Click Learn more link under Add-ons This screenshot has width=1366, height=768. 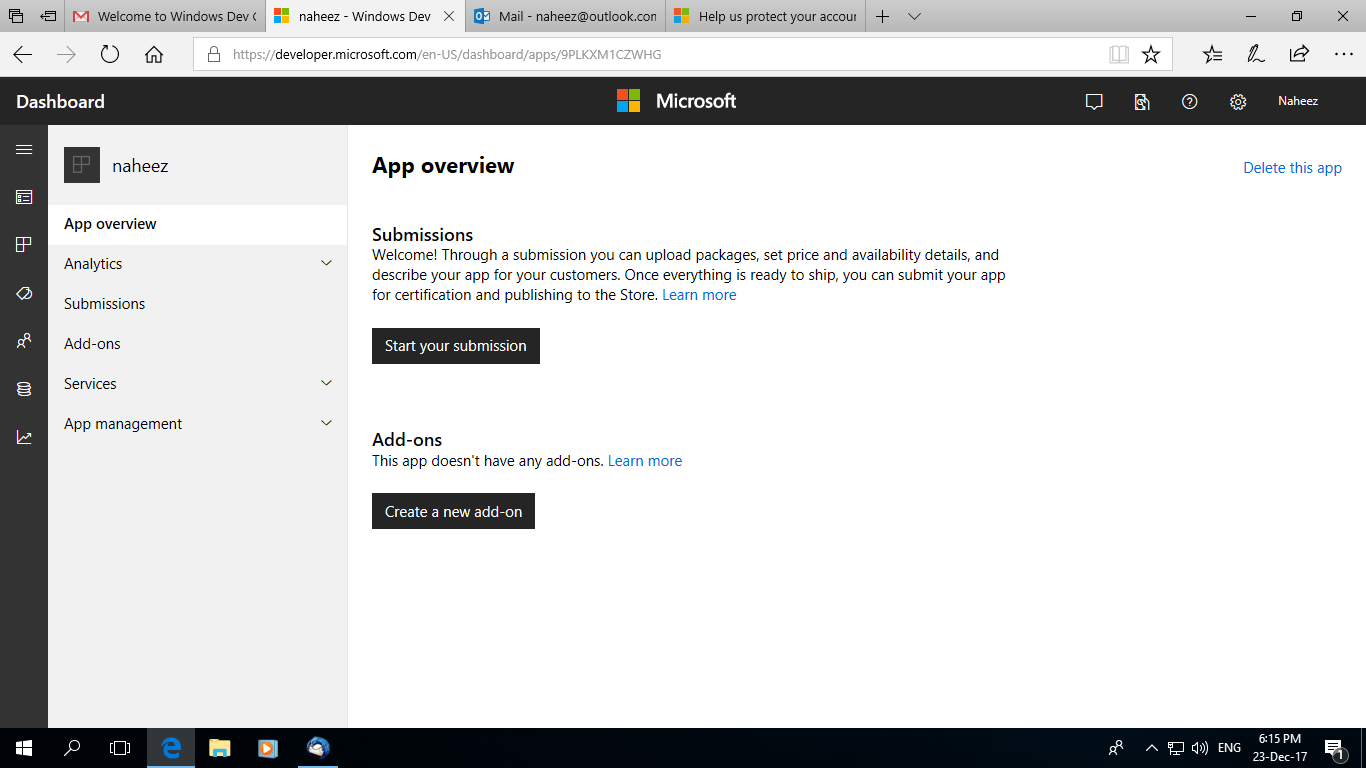click(x=645, y=461)
